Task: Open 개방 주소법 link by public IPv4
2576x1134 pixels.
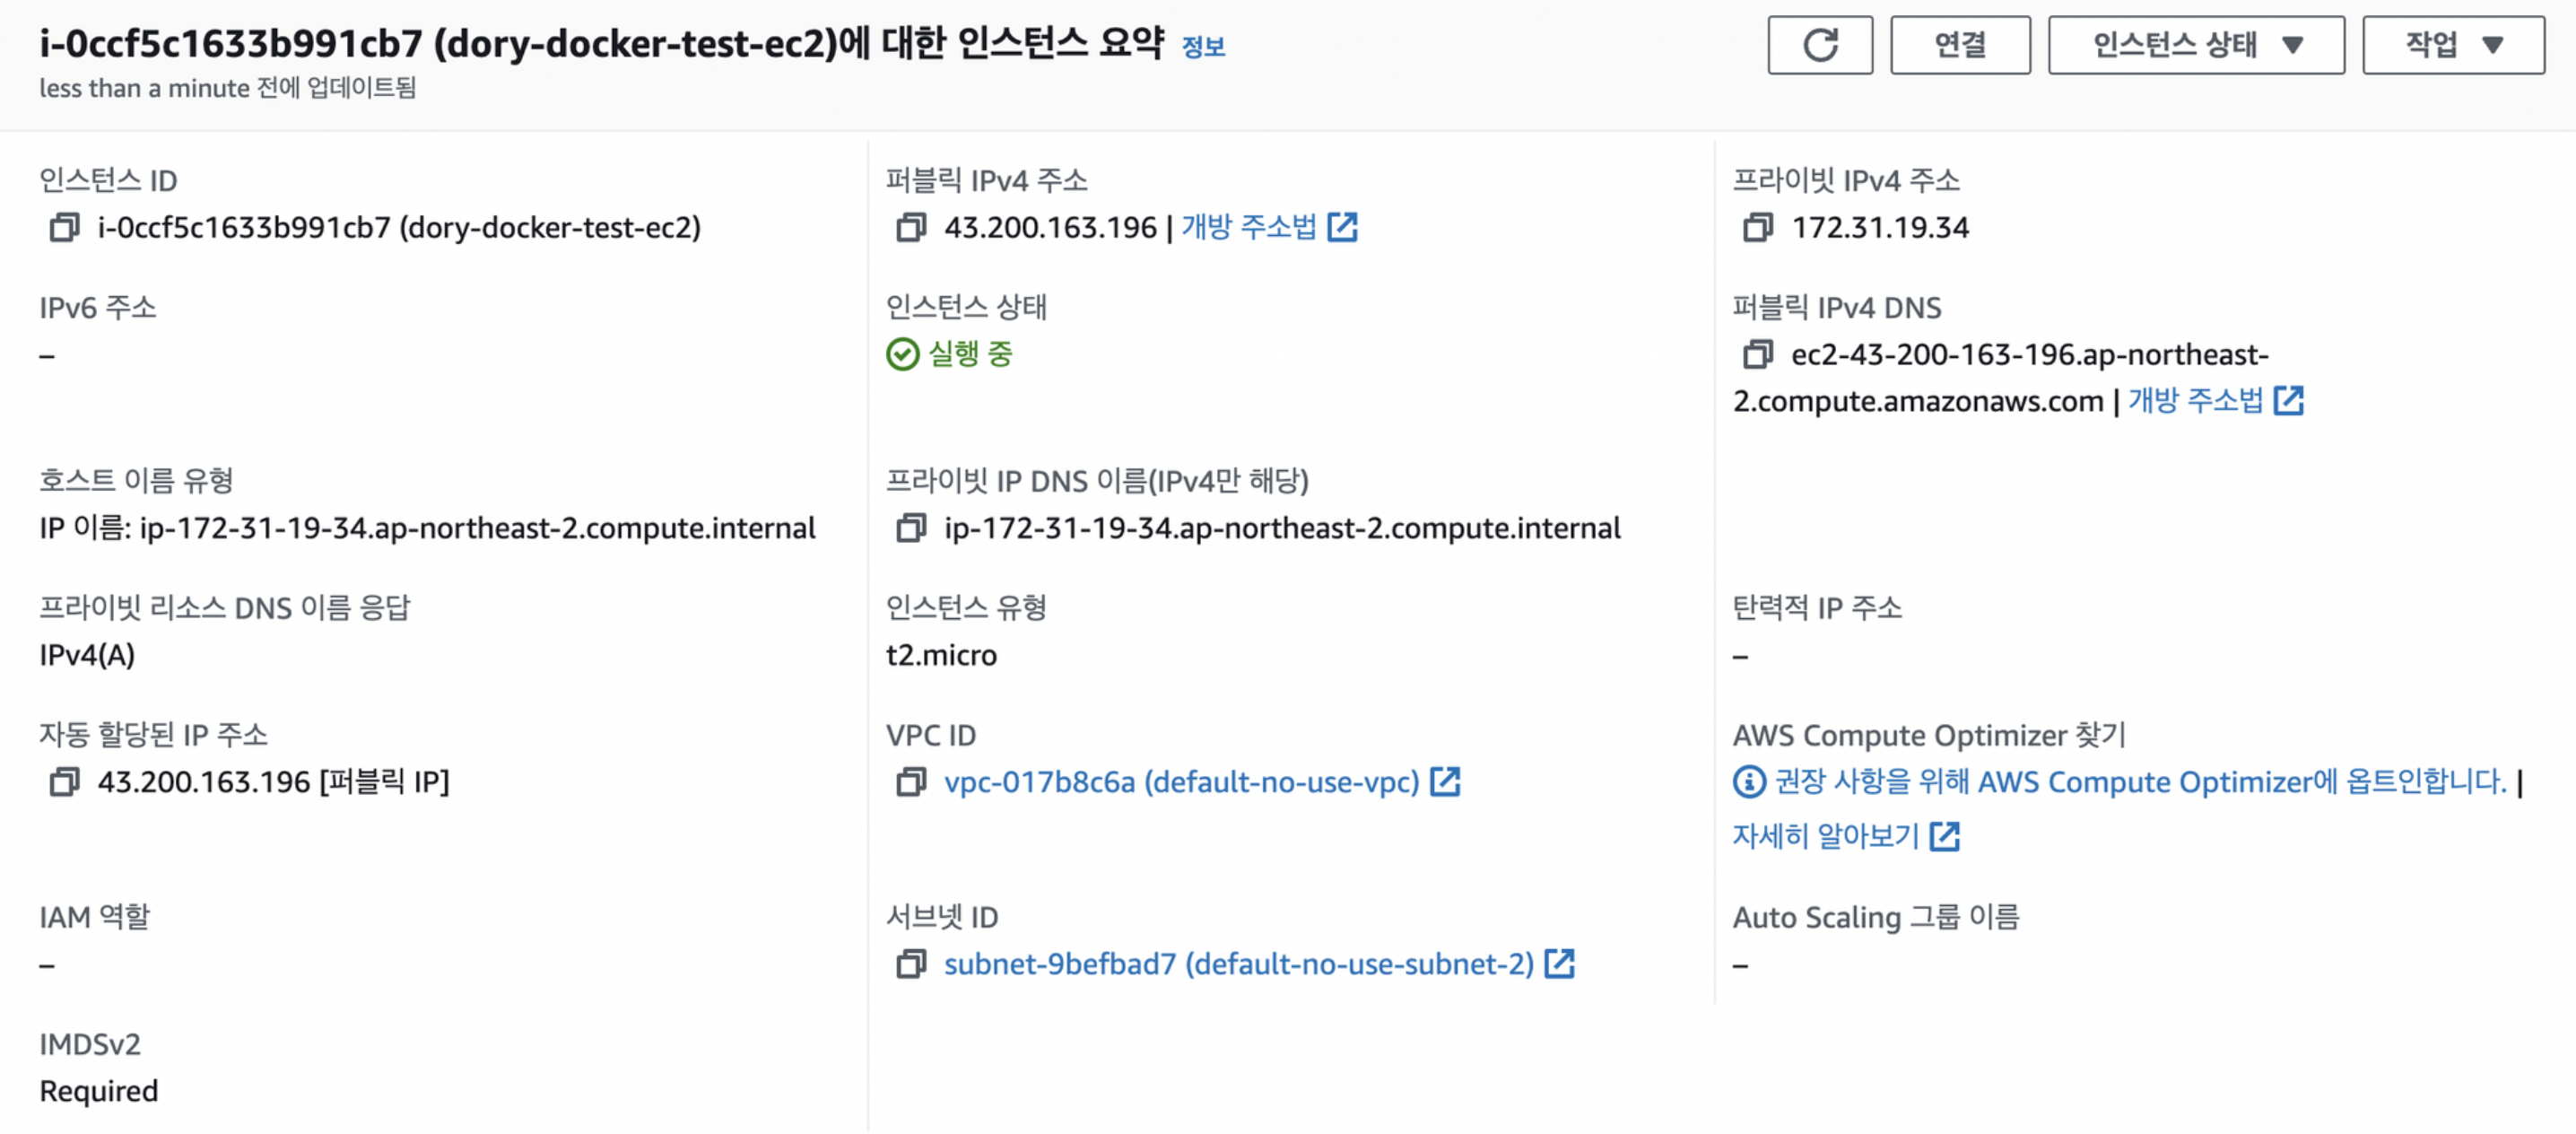Action: (x=1269, y=228)
